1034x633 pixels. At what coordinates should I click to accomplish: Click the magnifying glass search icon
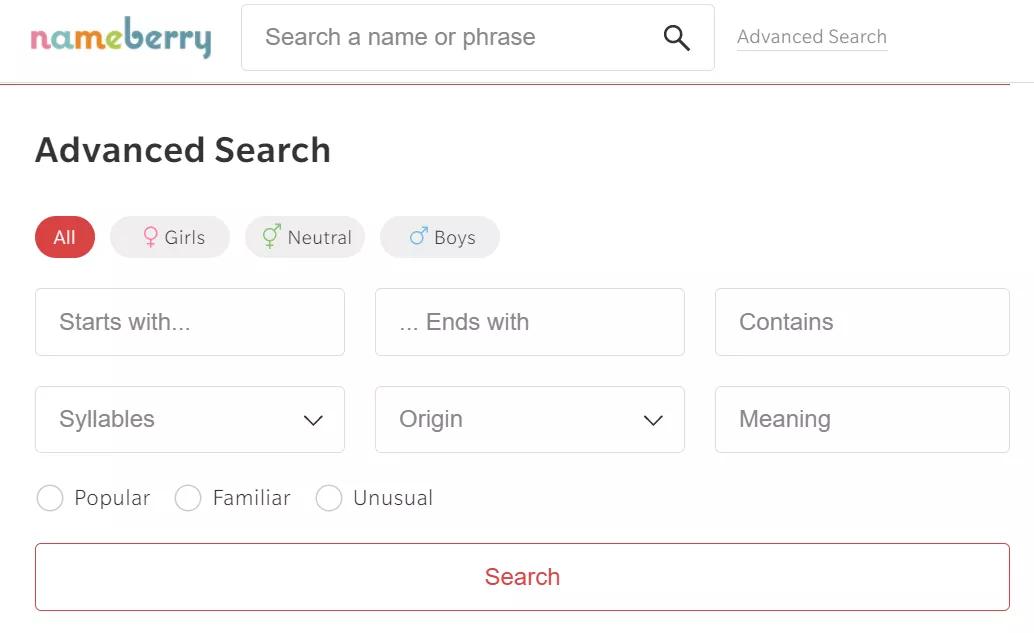point(677,38)
